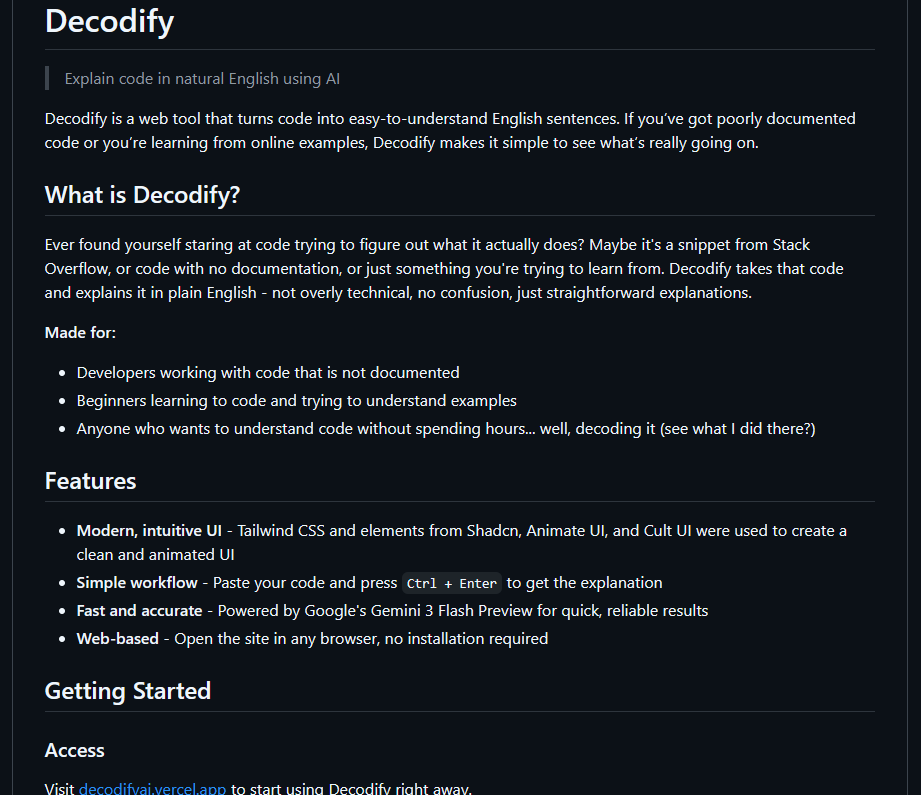Click the Decodify main title heading
The image size is (921, 795).
(x=109, y=21)
